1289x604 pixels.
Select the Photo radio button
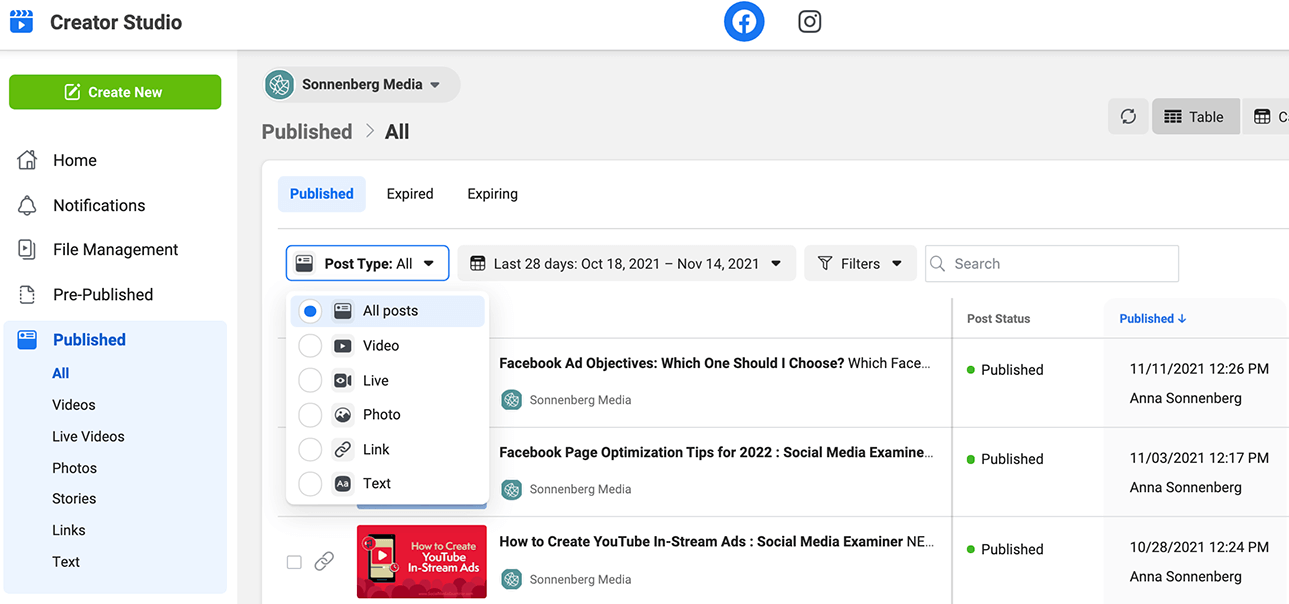pos(310,415)
